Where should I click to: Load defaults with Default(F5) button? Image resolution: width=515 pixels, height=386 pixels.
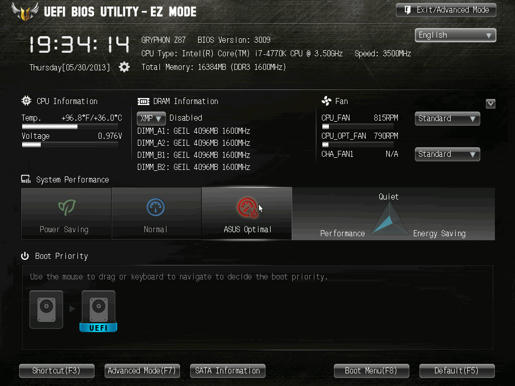[457, 371]
